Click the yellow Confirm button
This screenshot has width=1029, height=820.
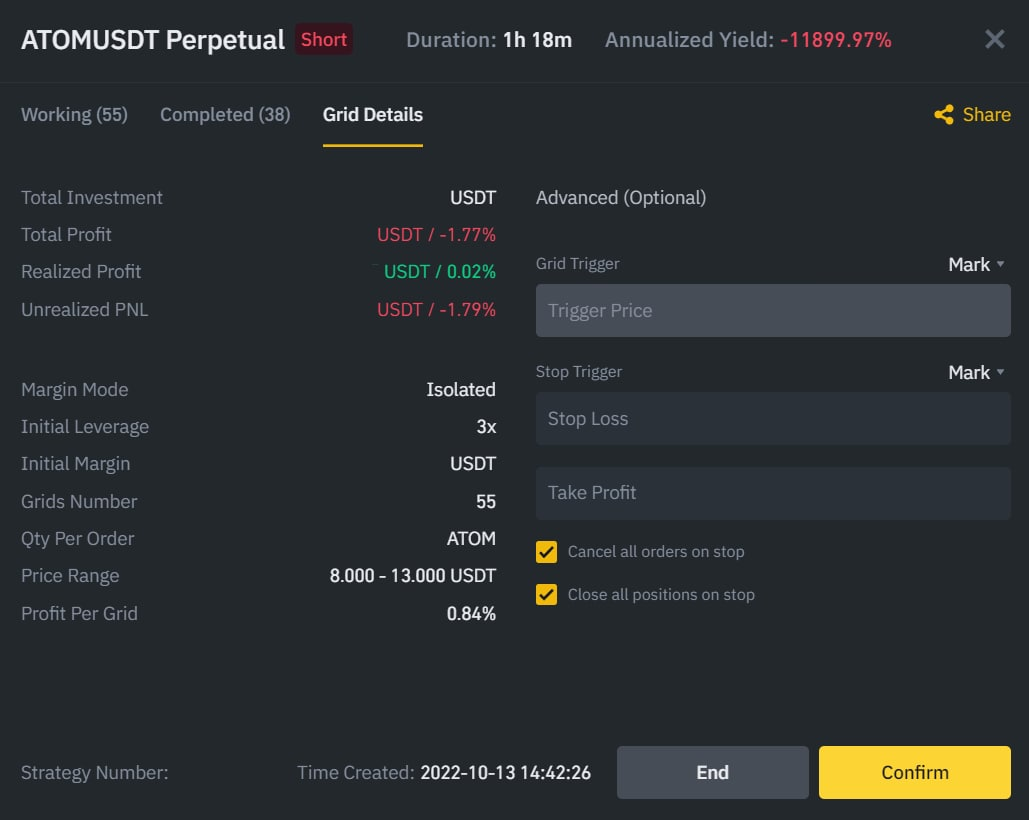(914, 772)
